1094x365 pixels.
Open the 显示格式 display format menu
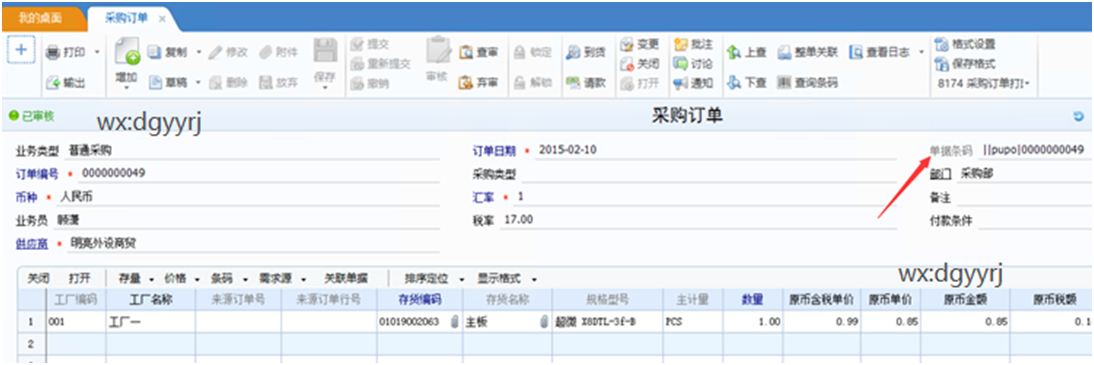click(x=507, y=278)
